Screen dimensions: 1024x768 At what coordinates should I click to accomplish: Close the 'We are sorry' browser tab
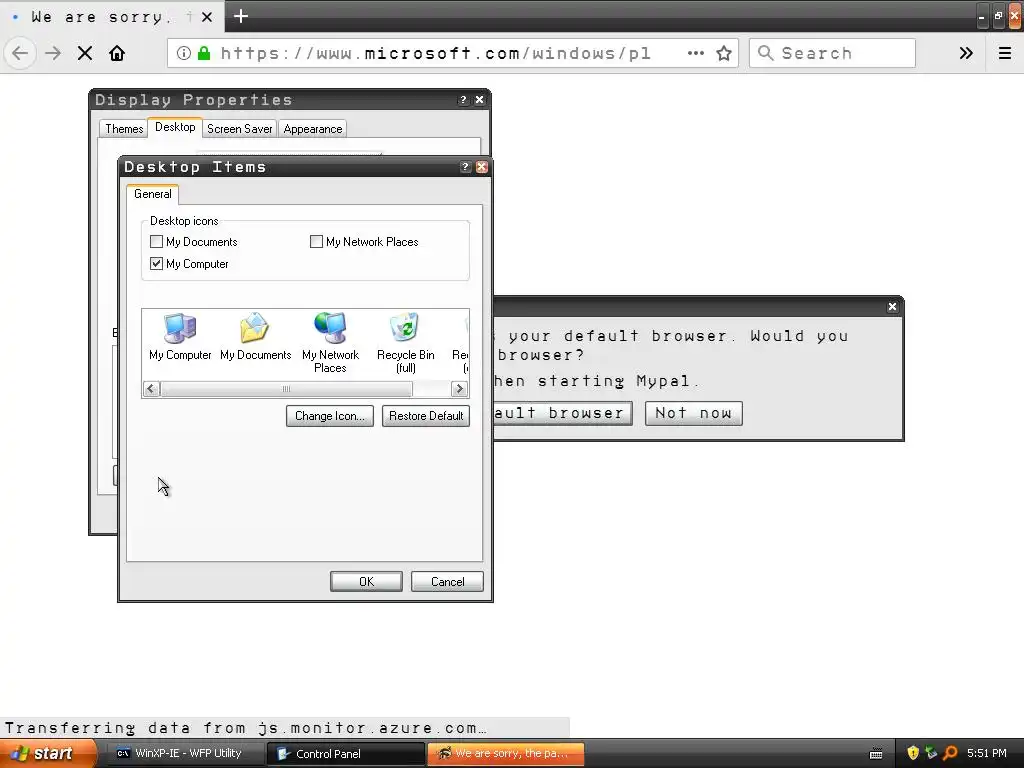pyautogui.click(x=207, y=17)
